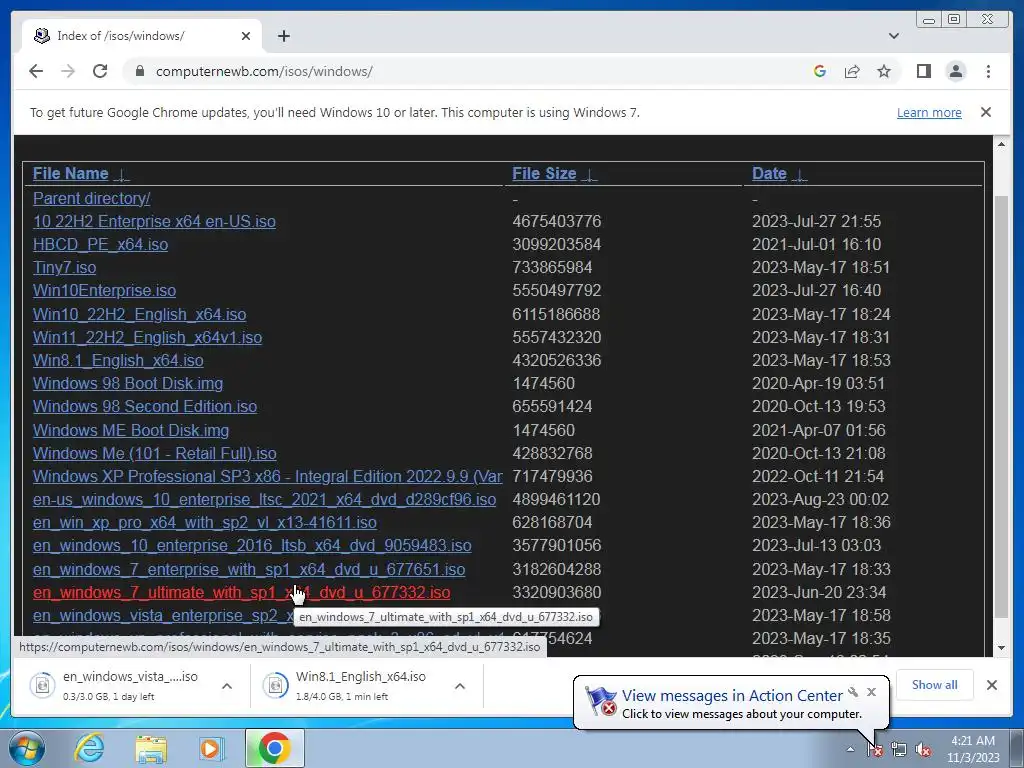Download Windows ME Boot Disk.img
This screenshot has width=1024, height=768.
131,430
